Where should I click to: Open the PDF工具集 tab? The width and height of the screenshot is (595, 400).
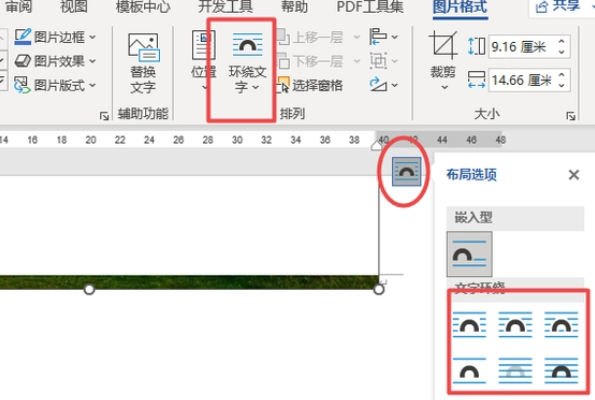[370, 6]
